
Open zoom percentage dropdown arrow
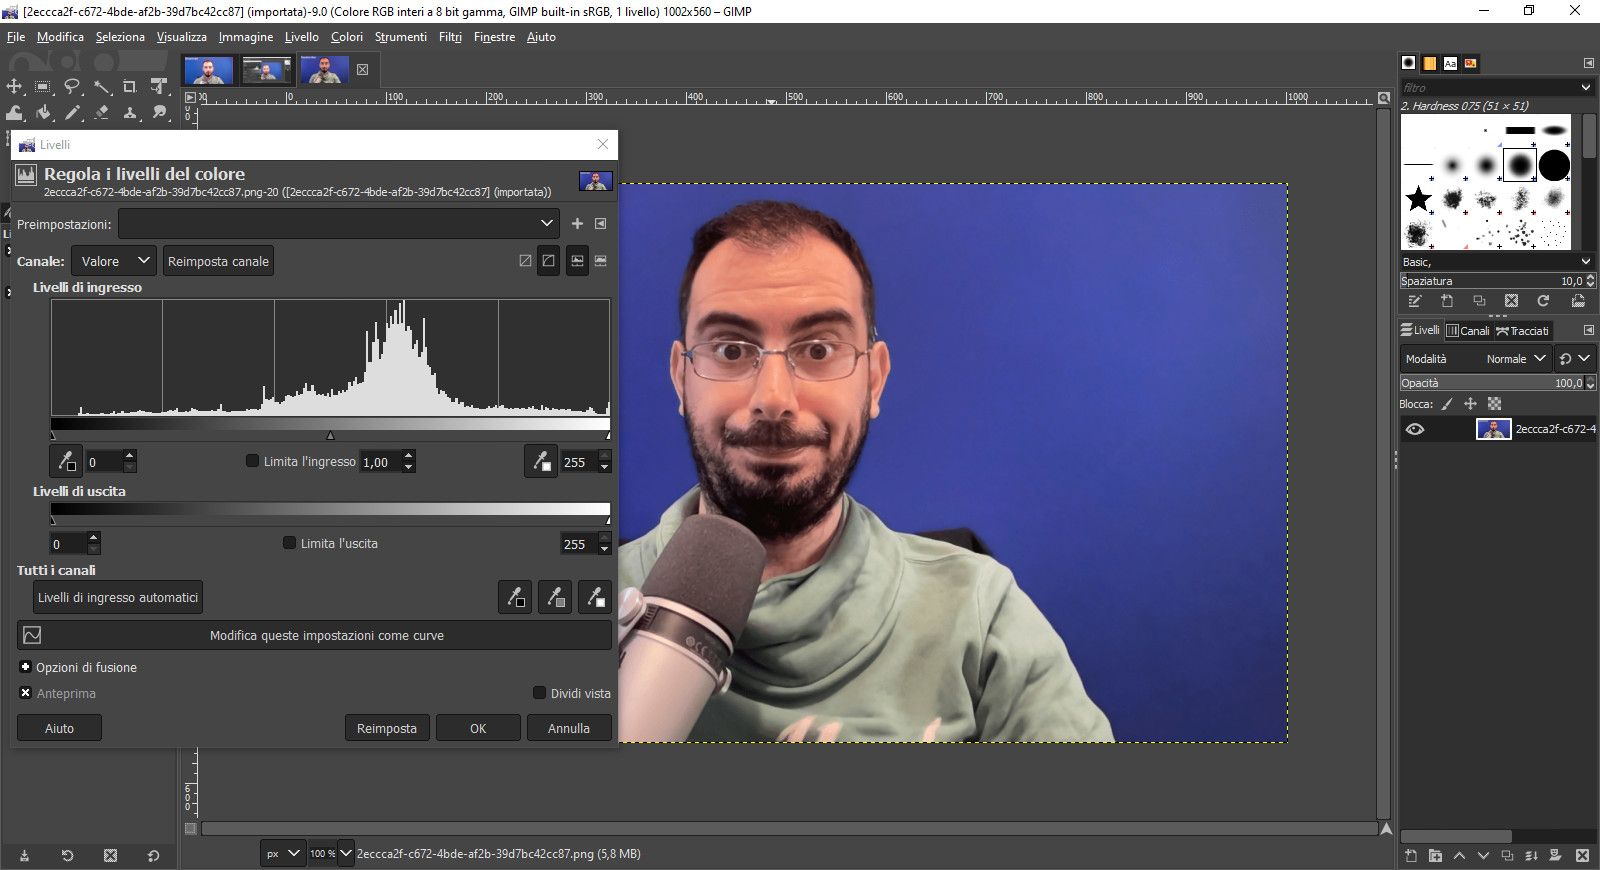346,854
